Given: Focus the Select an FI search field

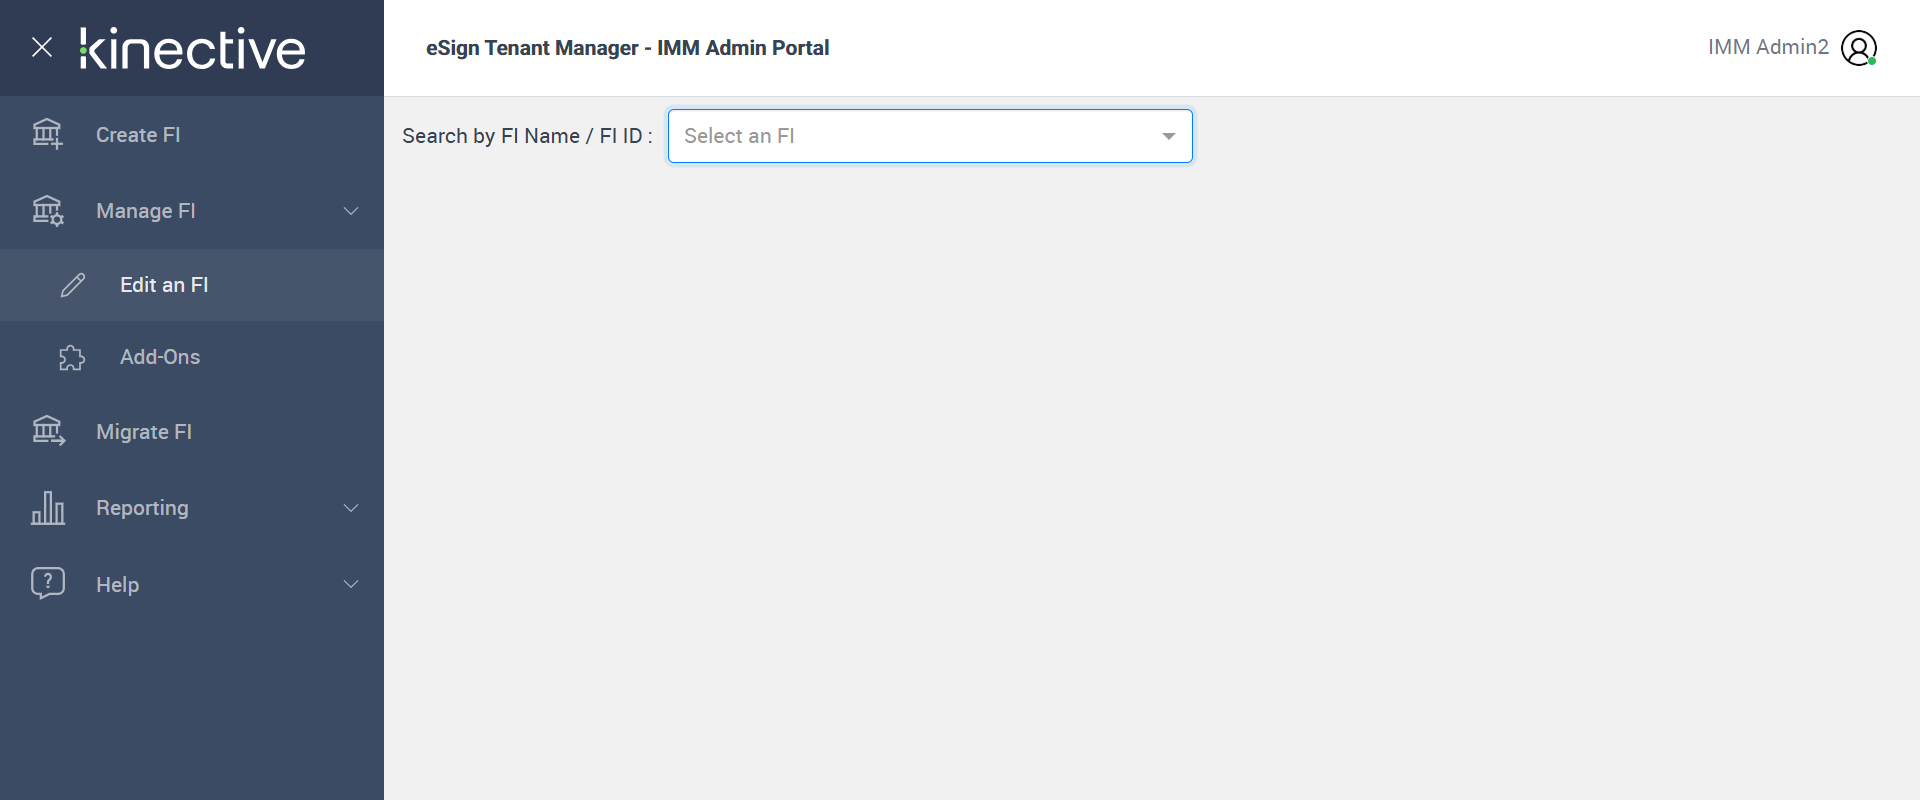Looking at the screenshot, I should (930, 136).
